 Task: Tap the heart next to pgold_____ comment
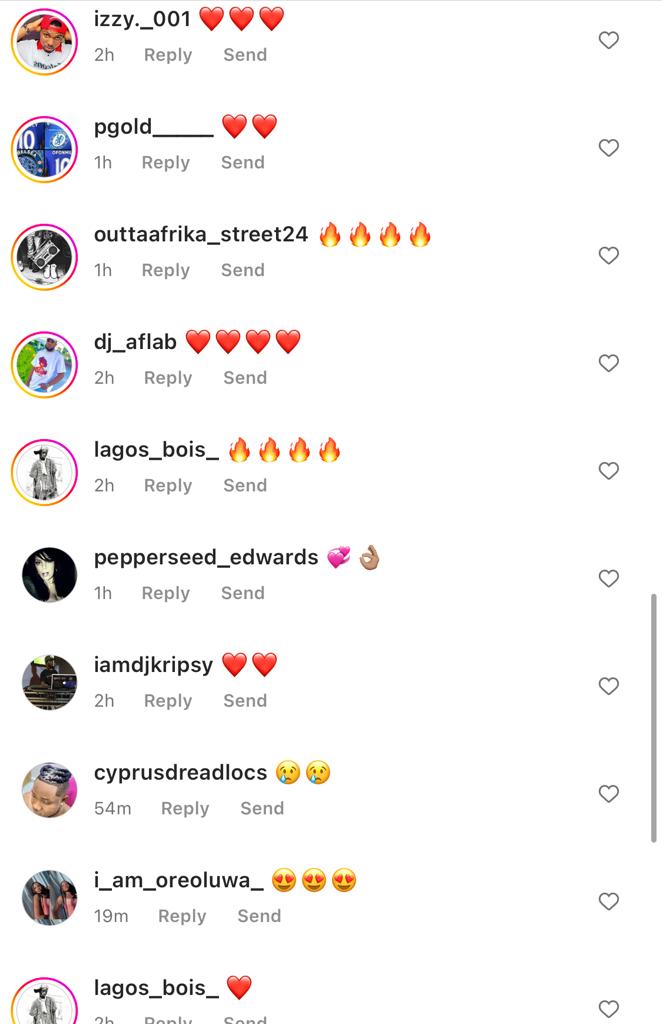pos(608,148)
